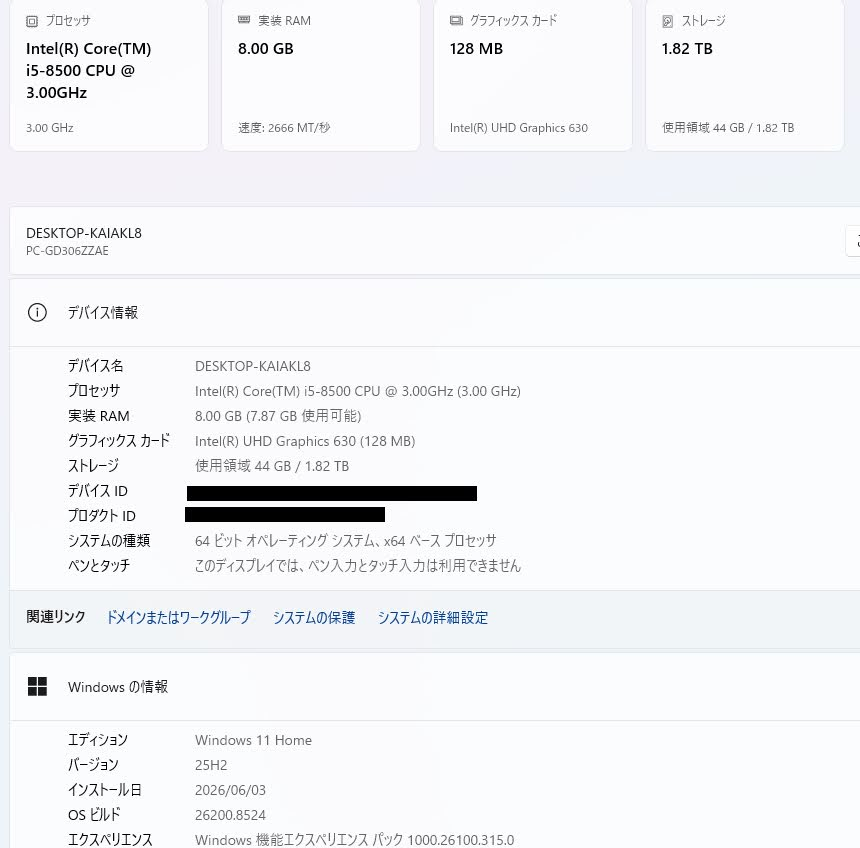
Task: Click the 128 MB graphics card value
Action: point(476,49)
